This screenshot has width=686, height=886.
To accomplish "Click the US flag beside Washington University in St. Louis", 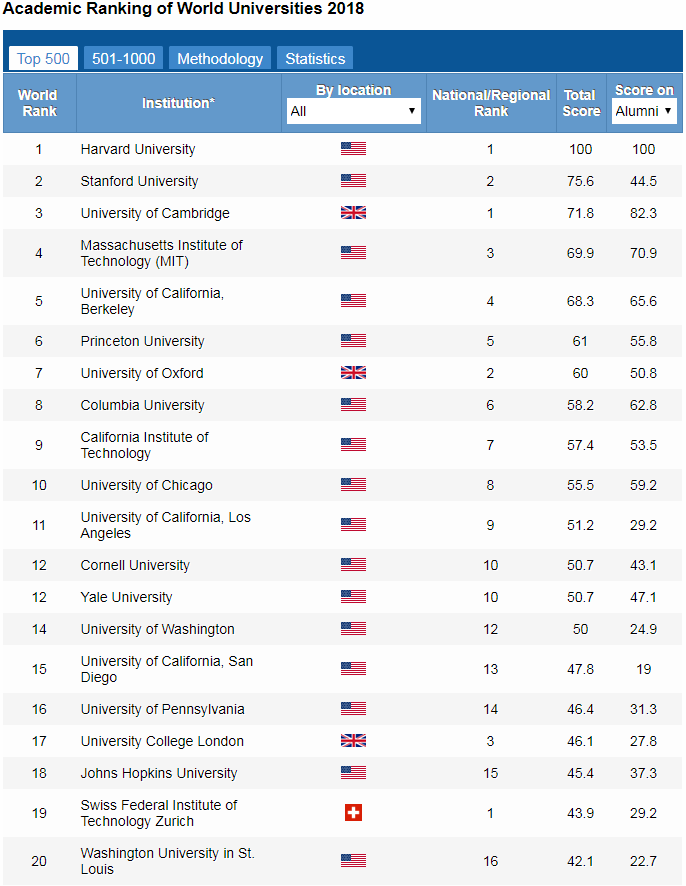I will click(x=353, y=861).
